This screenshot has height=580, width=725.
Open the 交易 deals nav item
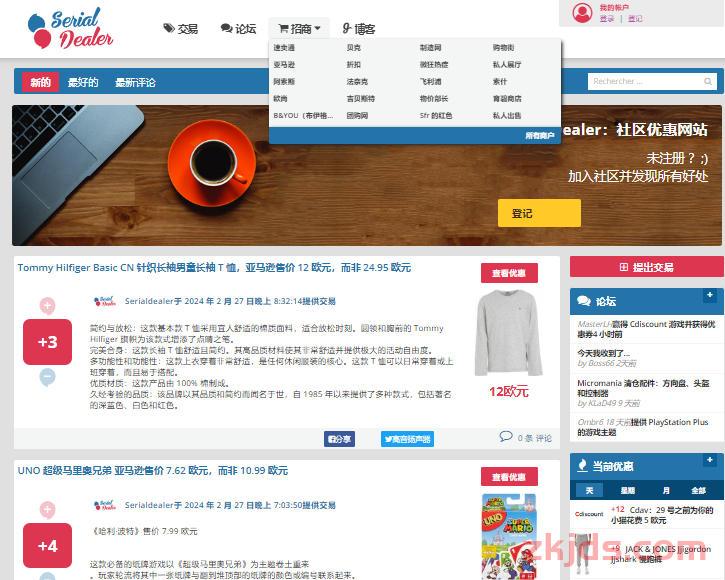click(181, 29)
